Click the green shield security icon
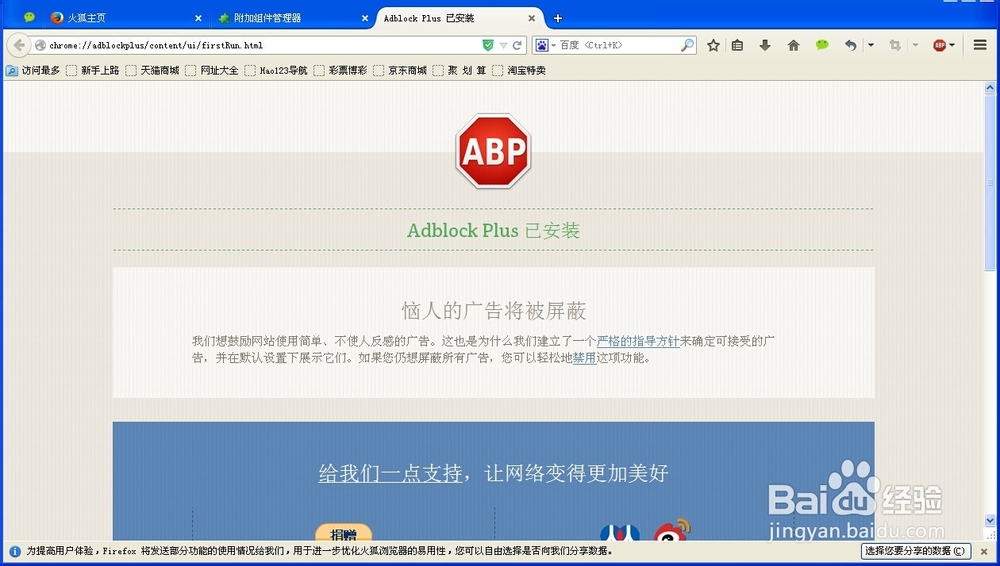This screenshot has height=566, width=1000. pos(488,45)
